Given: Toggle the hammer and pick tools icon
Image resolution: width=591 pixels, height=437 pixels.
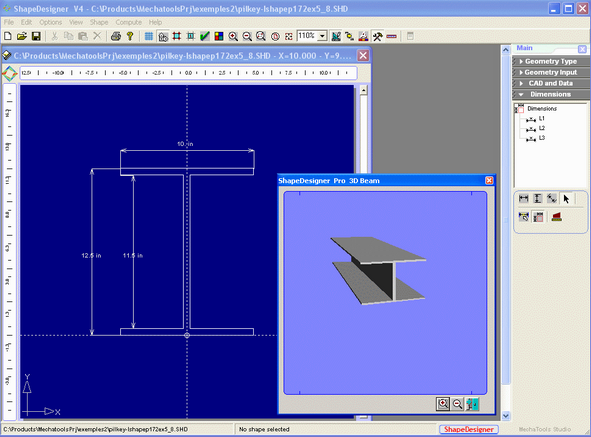Looking at the screenshot, I should pos(378,36).
